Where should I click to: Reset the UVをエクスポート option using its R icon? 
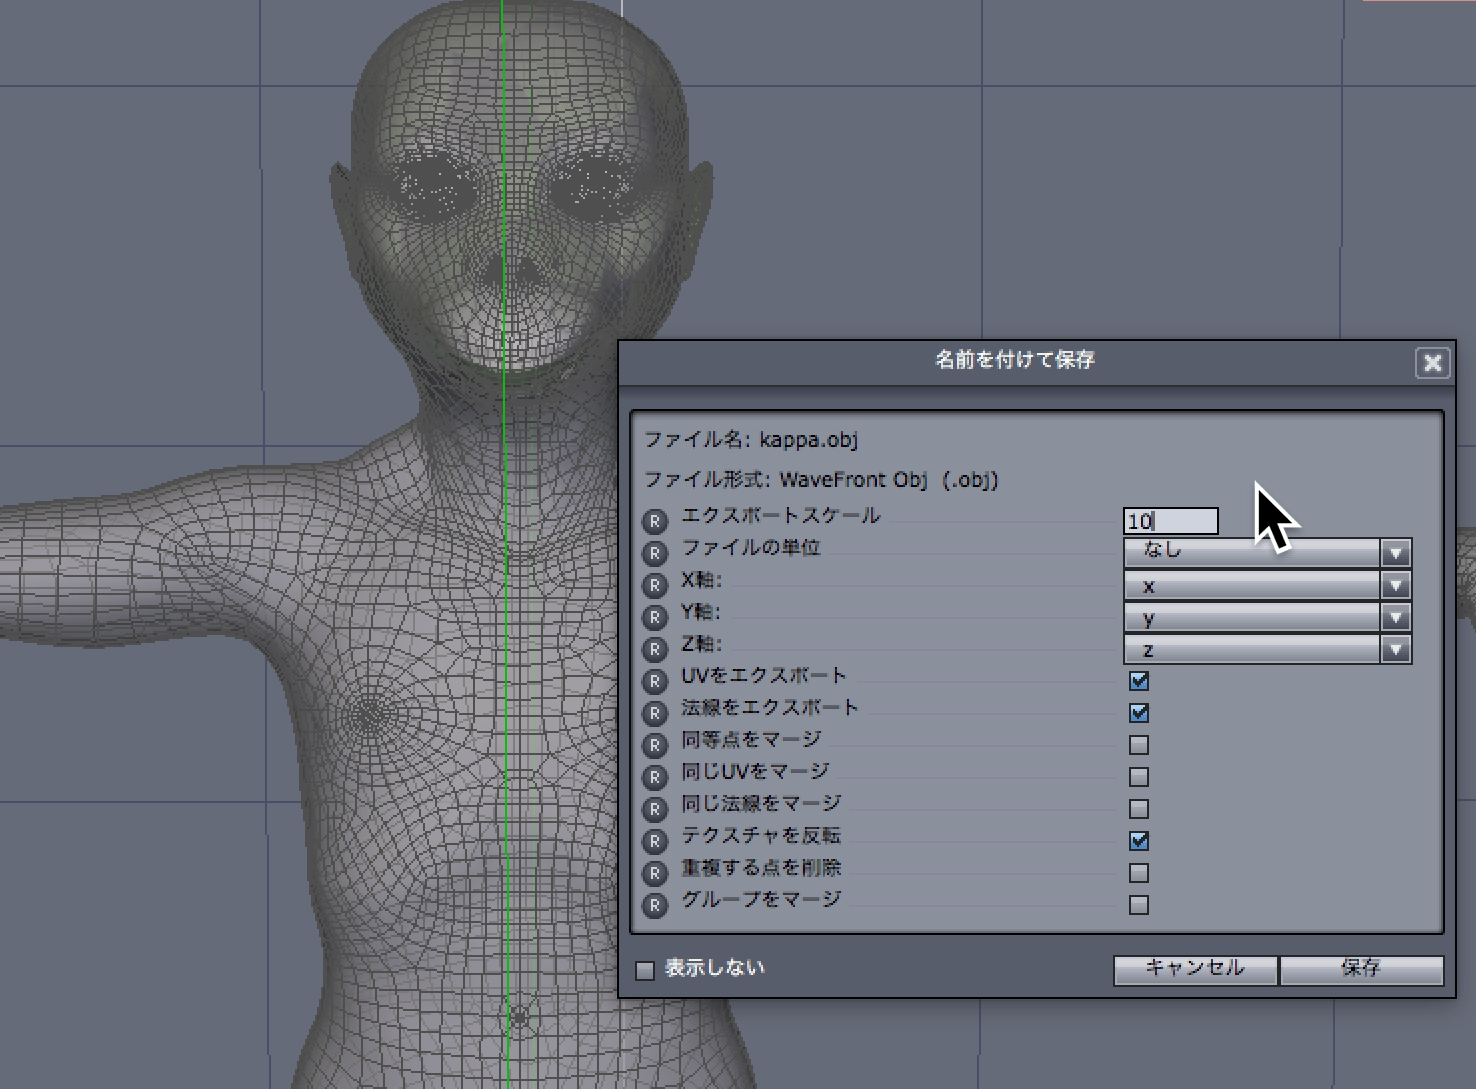click(x=655, y=681)
